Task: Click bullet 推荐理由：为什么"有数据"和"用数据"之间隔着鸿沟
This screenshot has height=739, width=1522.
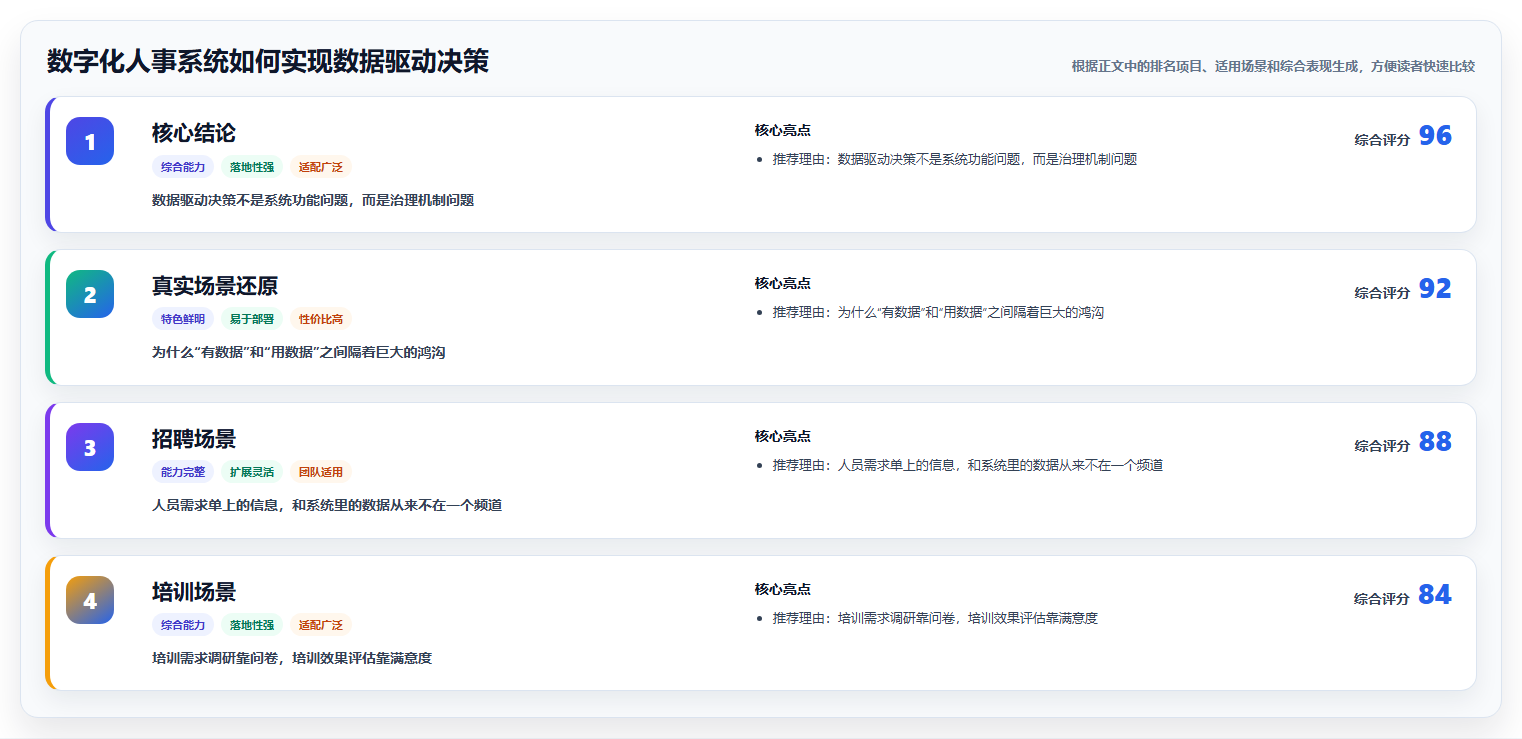Action: (x=938, y=312)
